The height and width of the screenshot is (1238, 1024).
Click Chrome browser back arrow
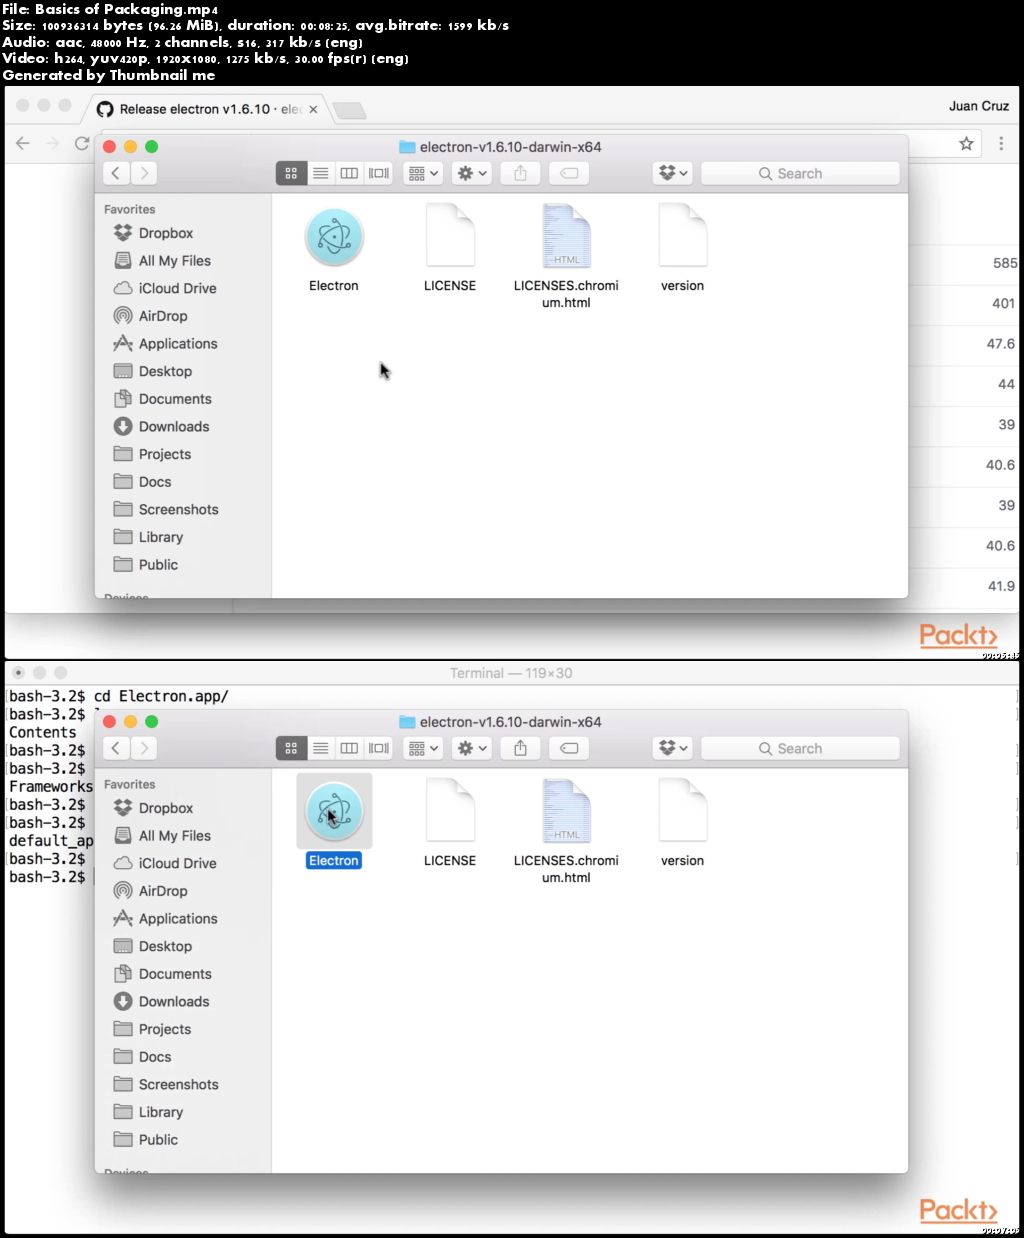pos(23,144)
